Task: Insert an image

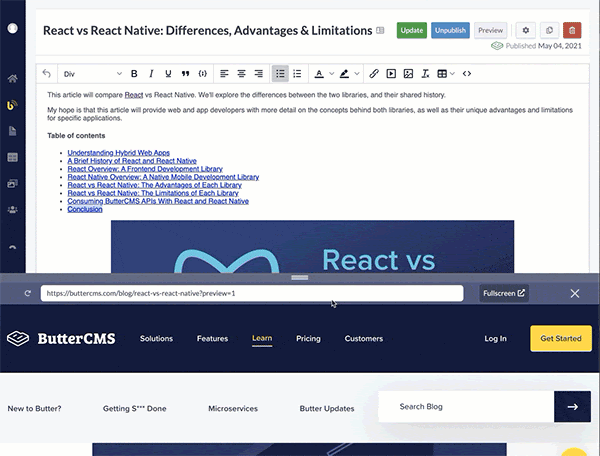Action: 408,74
